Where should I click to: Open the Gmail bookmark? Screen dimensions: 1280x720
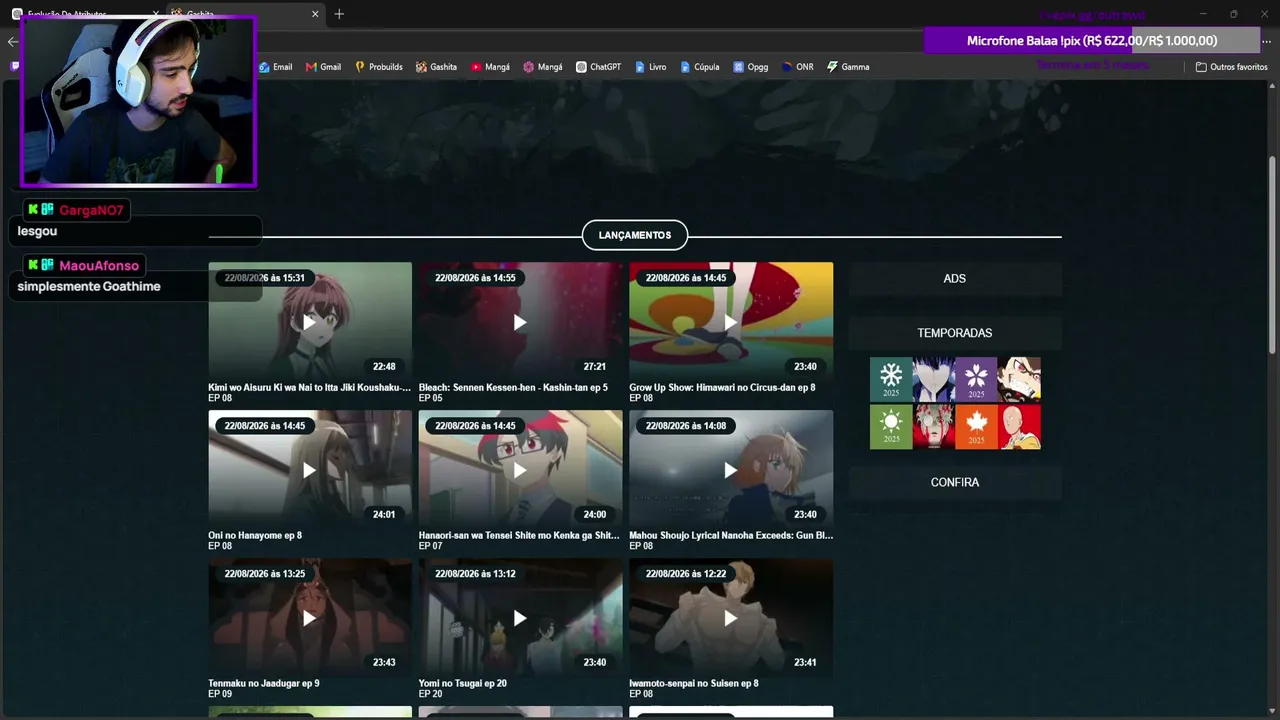click(323, 67)
